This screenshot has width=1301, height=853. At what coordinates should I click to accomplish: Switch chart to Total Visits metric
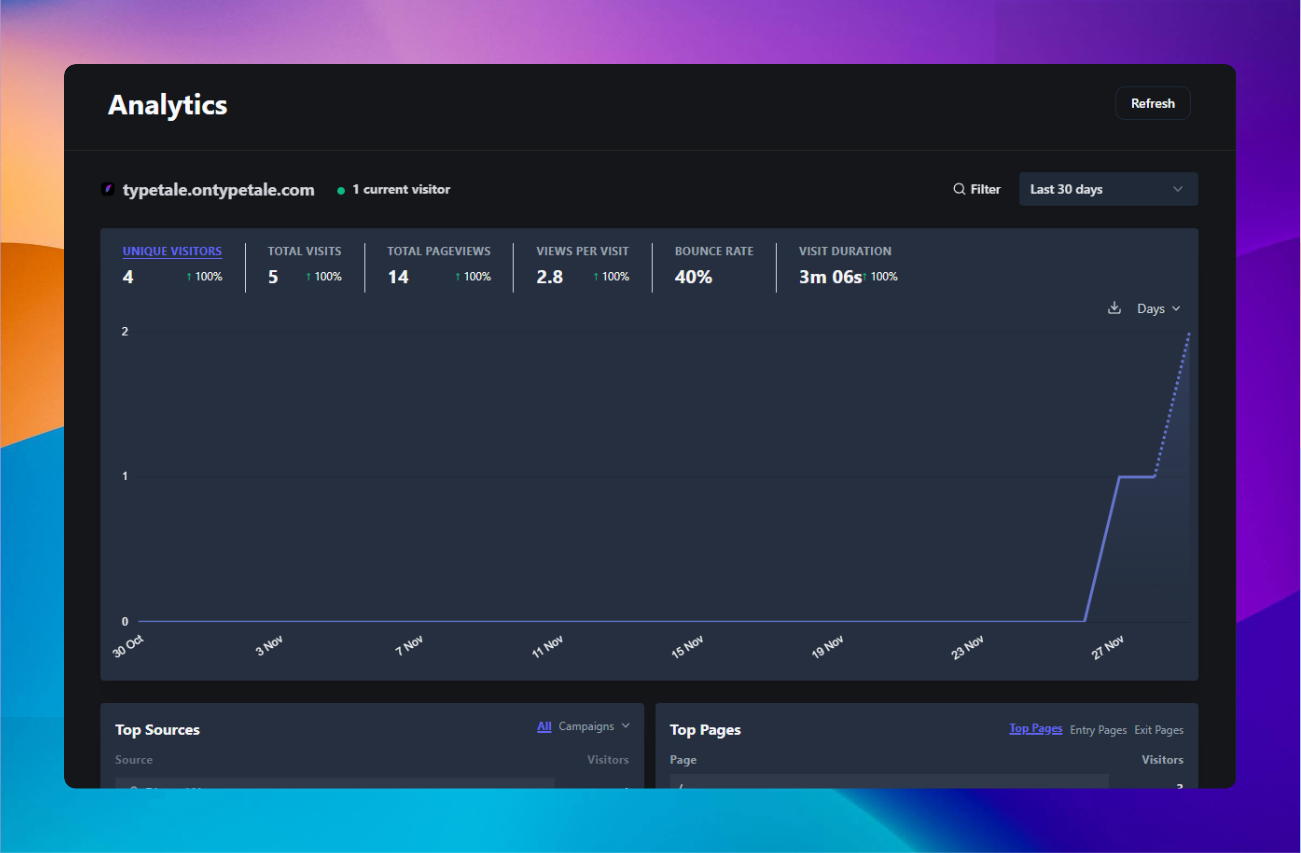(x=304, y=251)
